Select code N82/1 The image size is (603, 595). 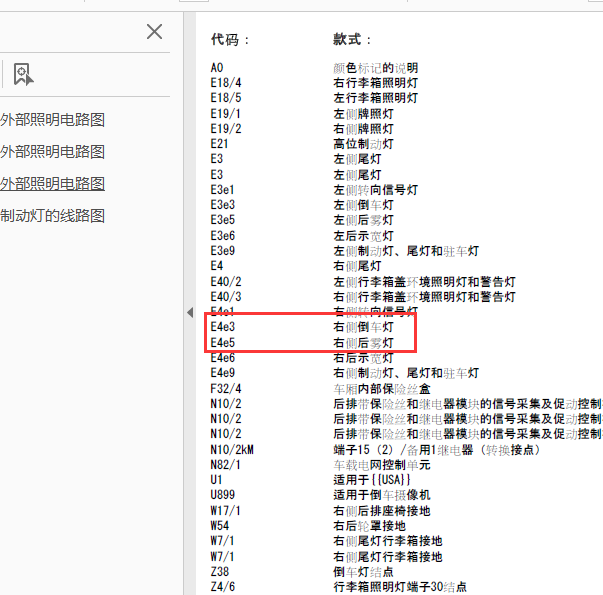[225, 465]
